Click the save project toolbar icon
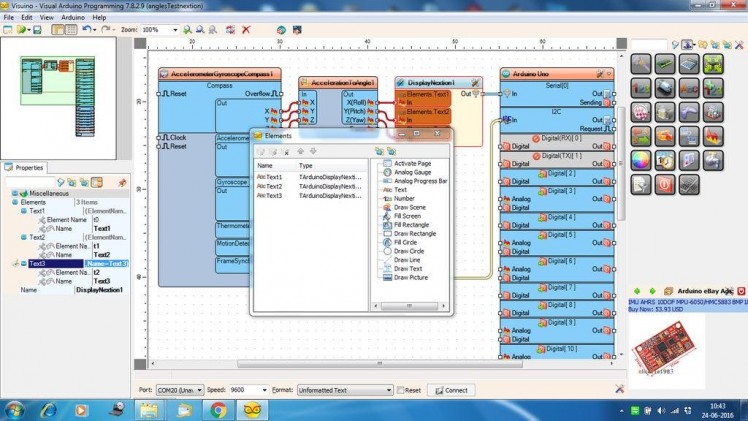Viewport: 748px width, 421px height. click(x=37, y=30)
